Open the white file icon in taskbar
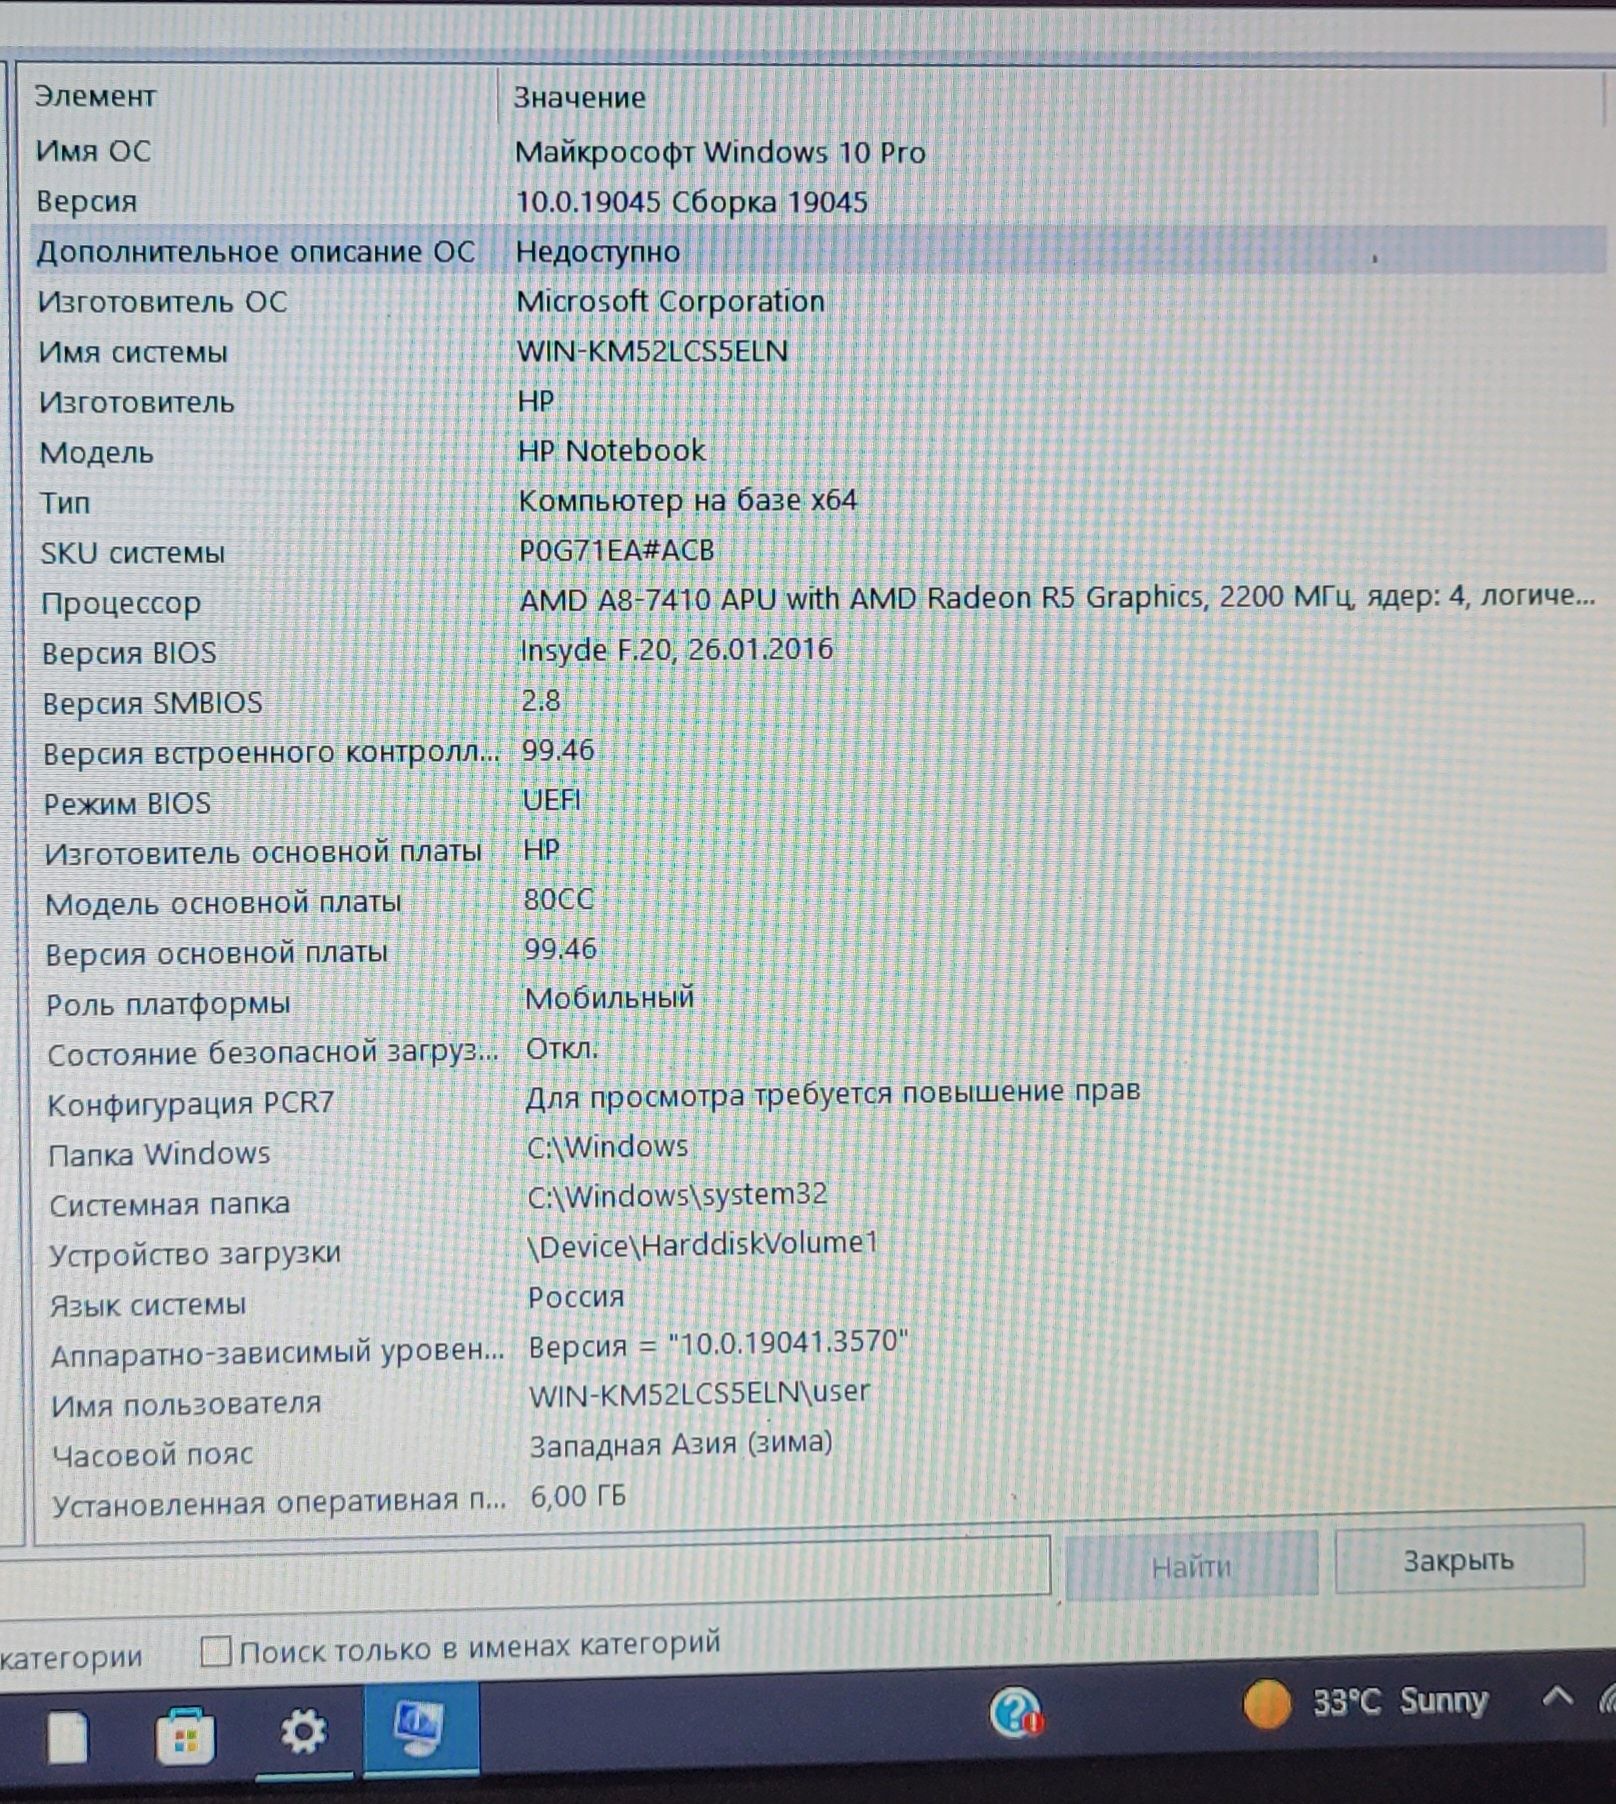Image resolution: width=1616 pixels, height=1804 pixels. 68,1737
